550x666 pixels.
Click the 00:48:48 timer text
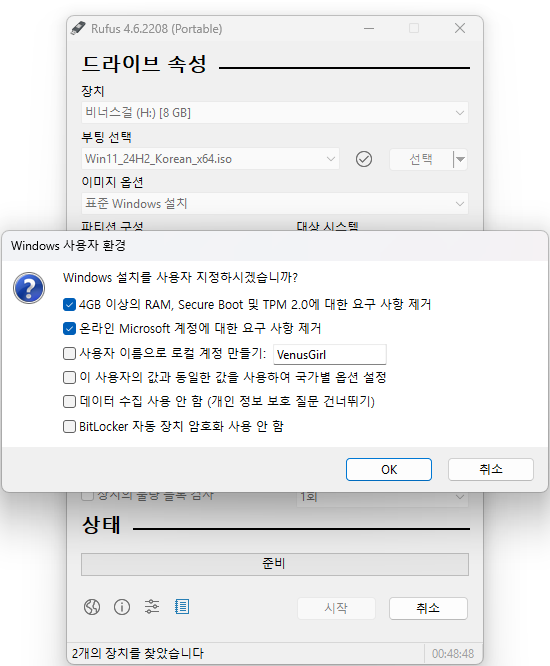point(453,653)
